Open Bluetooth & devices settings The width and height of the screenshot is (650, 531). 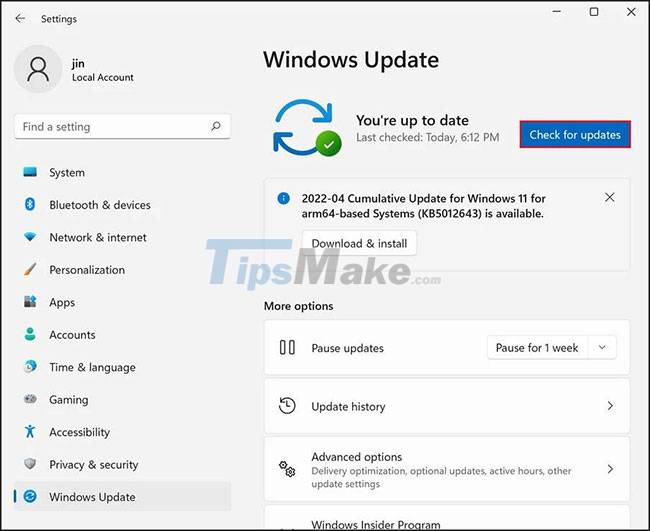[122, 205]
